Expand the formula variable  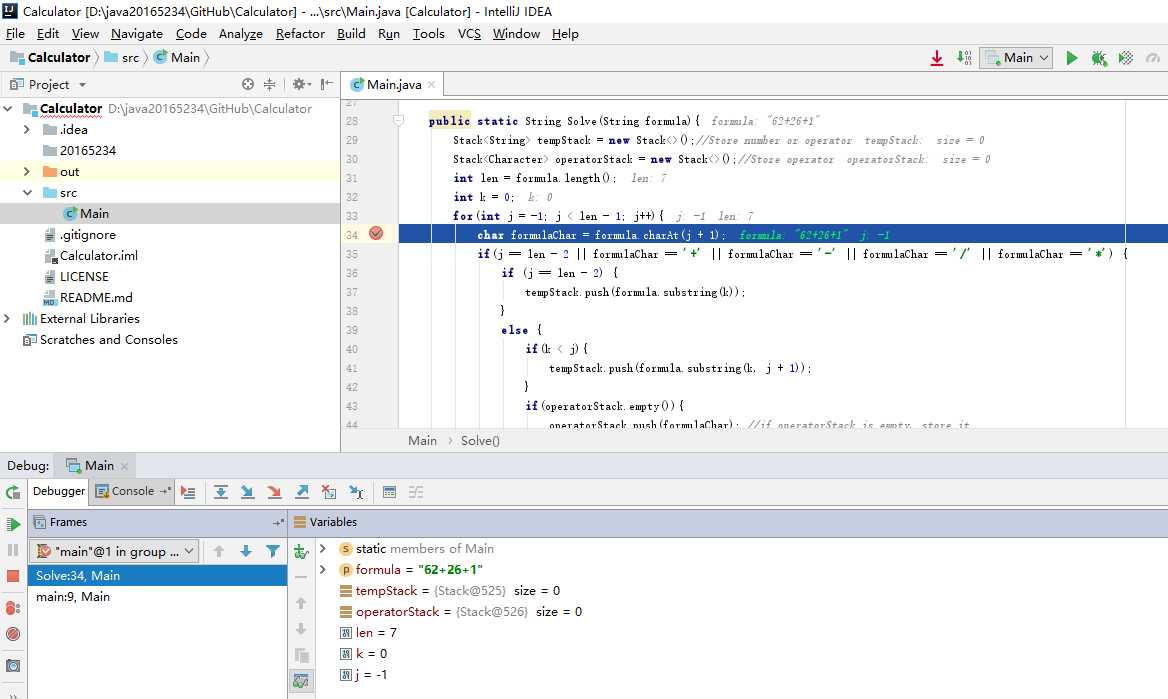(323, 569)
